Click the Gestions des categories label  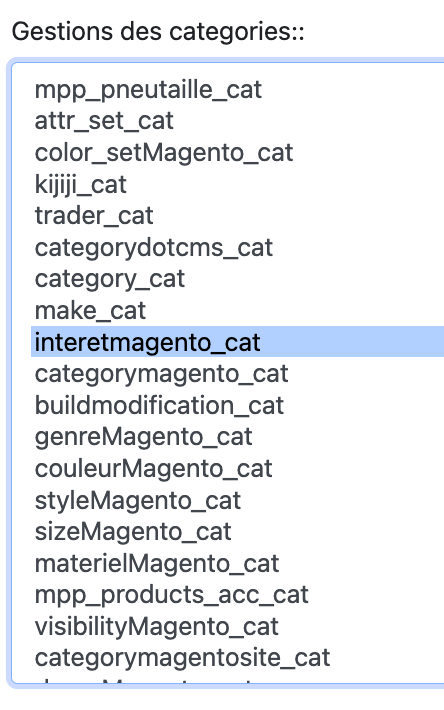[158, 33]
